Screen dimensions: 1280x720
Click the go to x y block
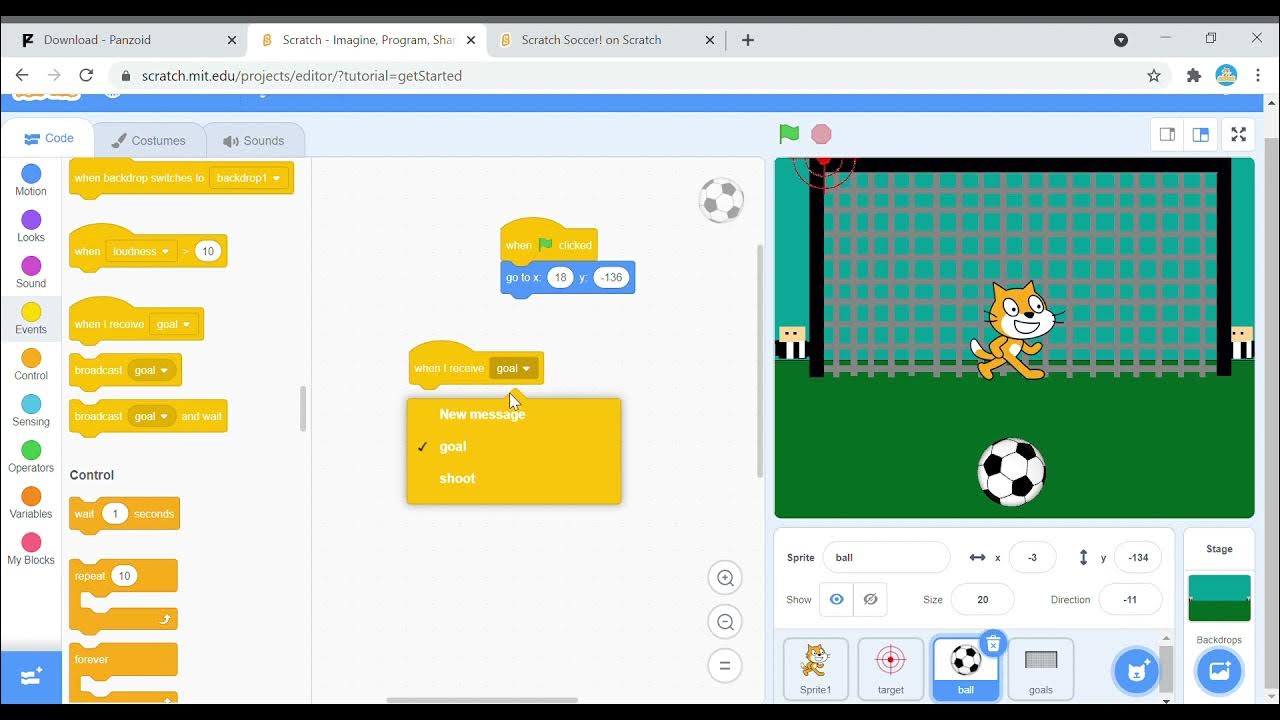click(x=567, y=278)
